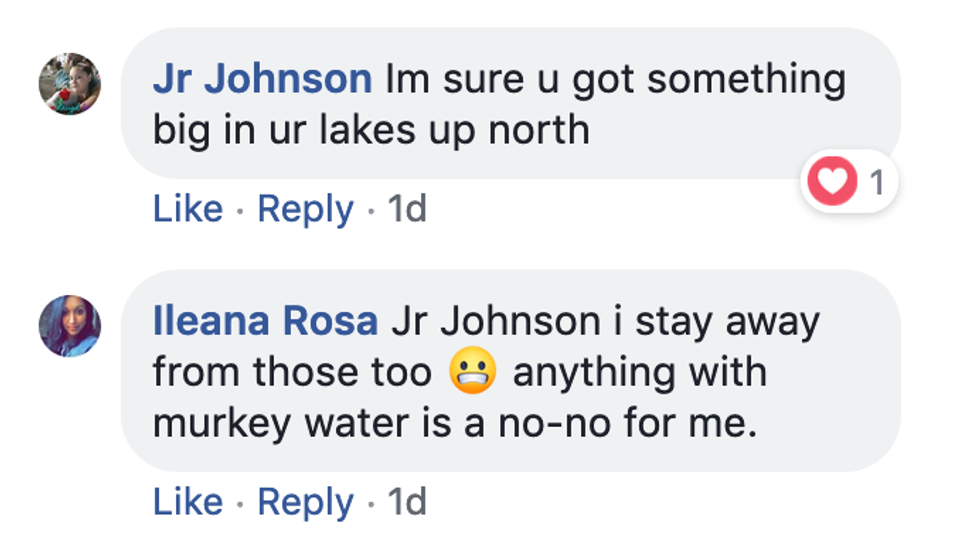Open Jr Johnson's profile from the bold author name
The image size is (980, 544).
point(262,79)
